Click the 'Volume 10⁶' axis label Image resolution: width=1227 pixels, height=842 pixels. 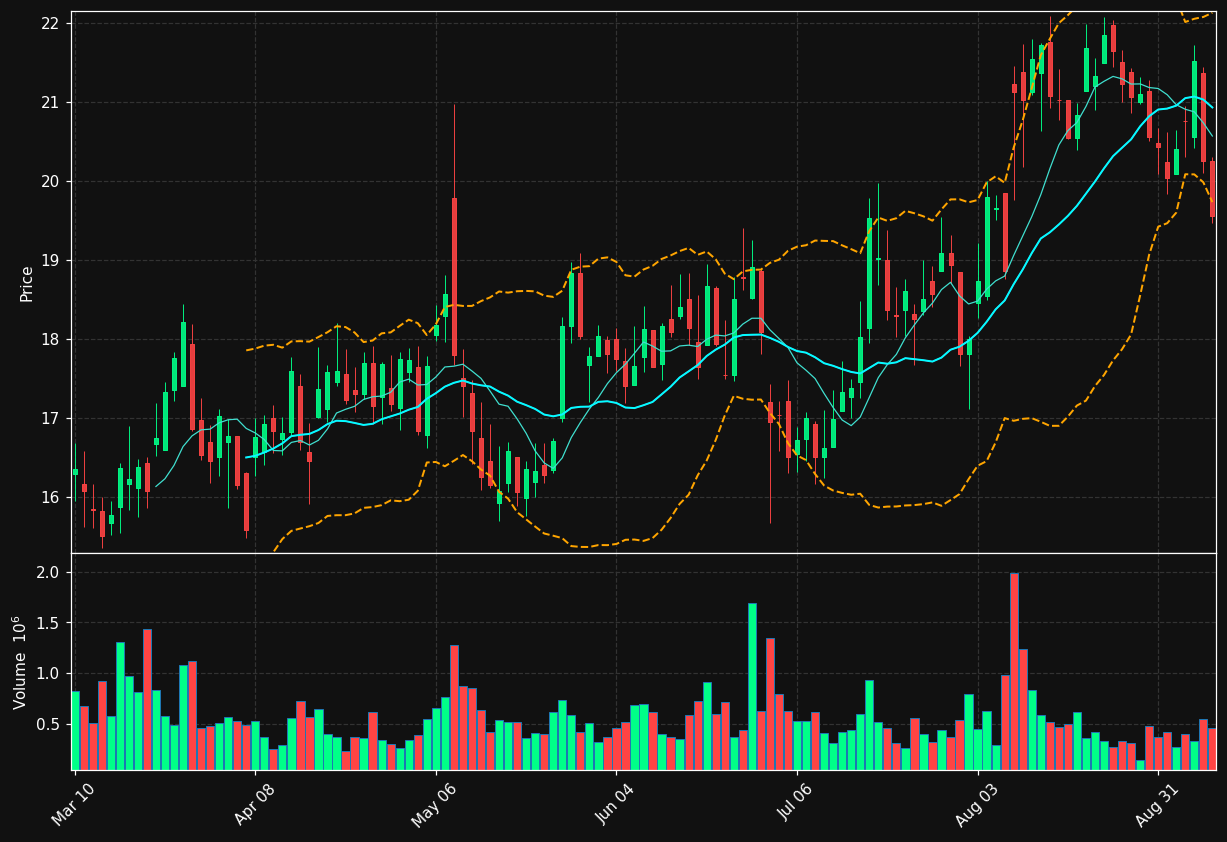pos(19,662)
